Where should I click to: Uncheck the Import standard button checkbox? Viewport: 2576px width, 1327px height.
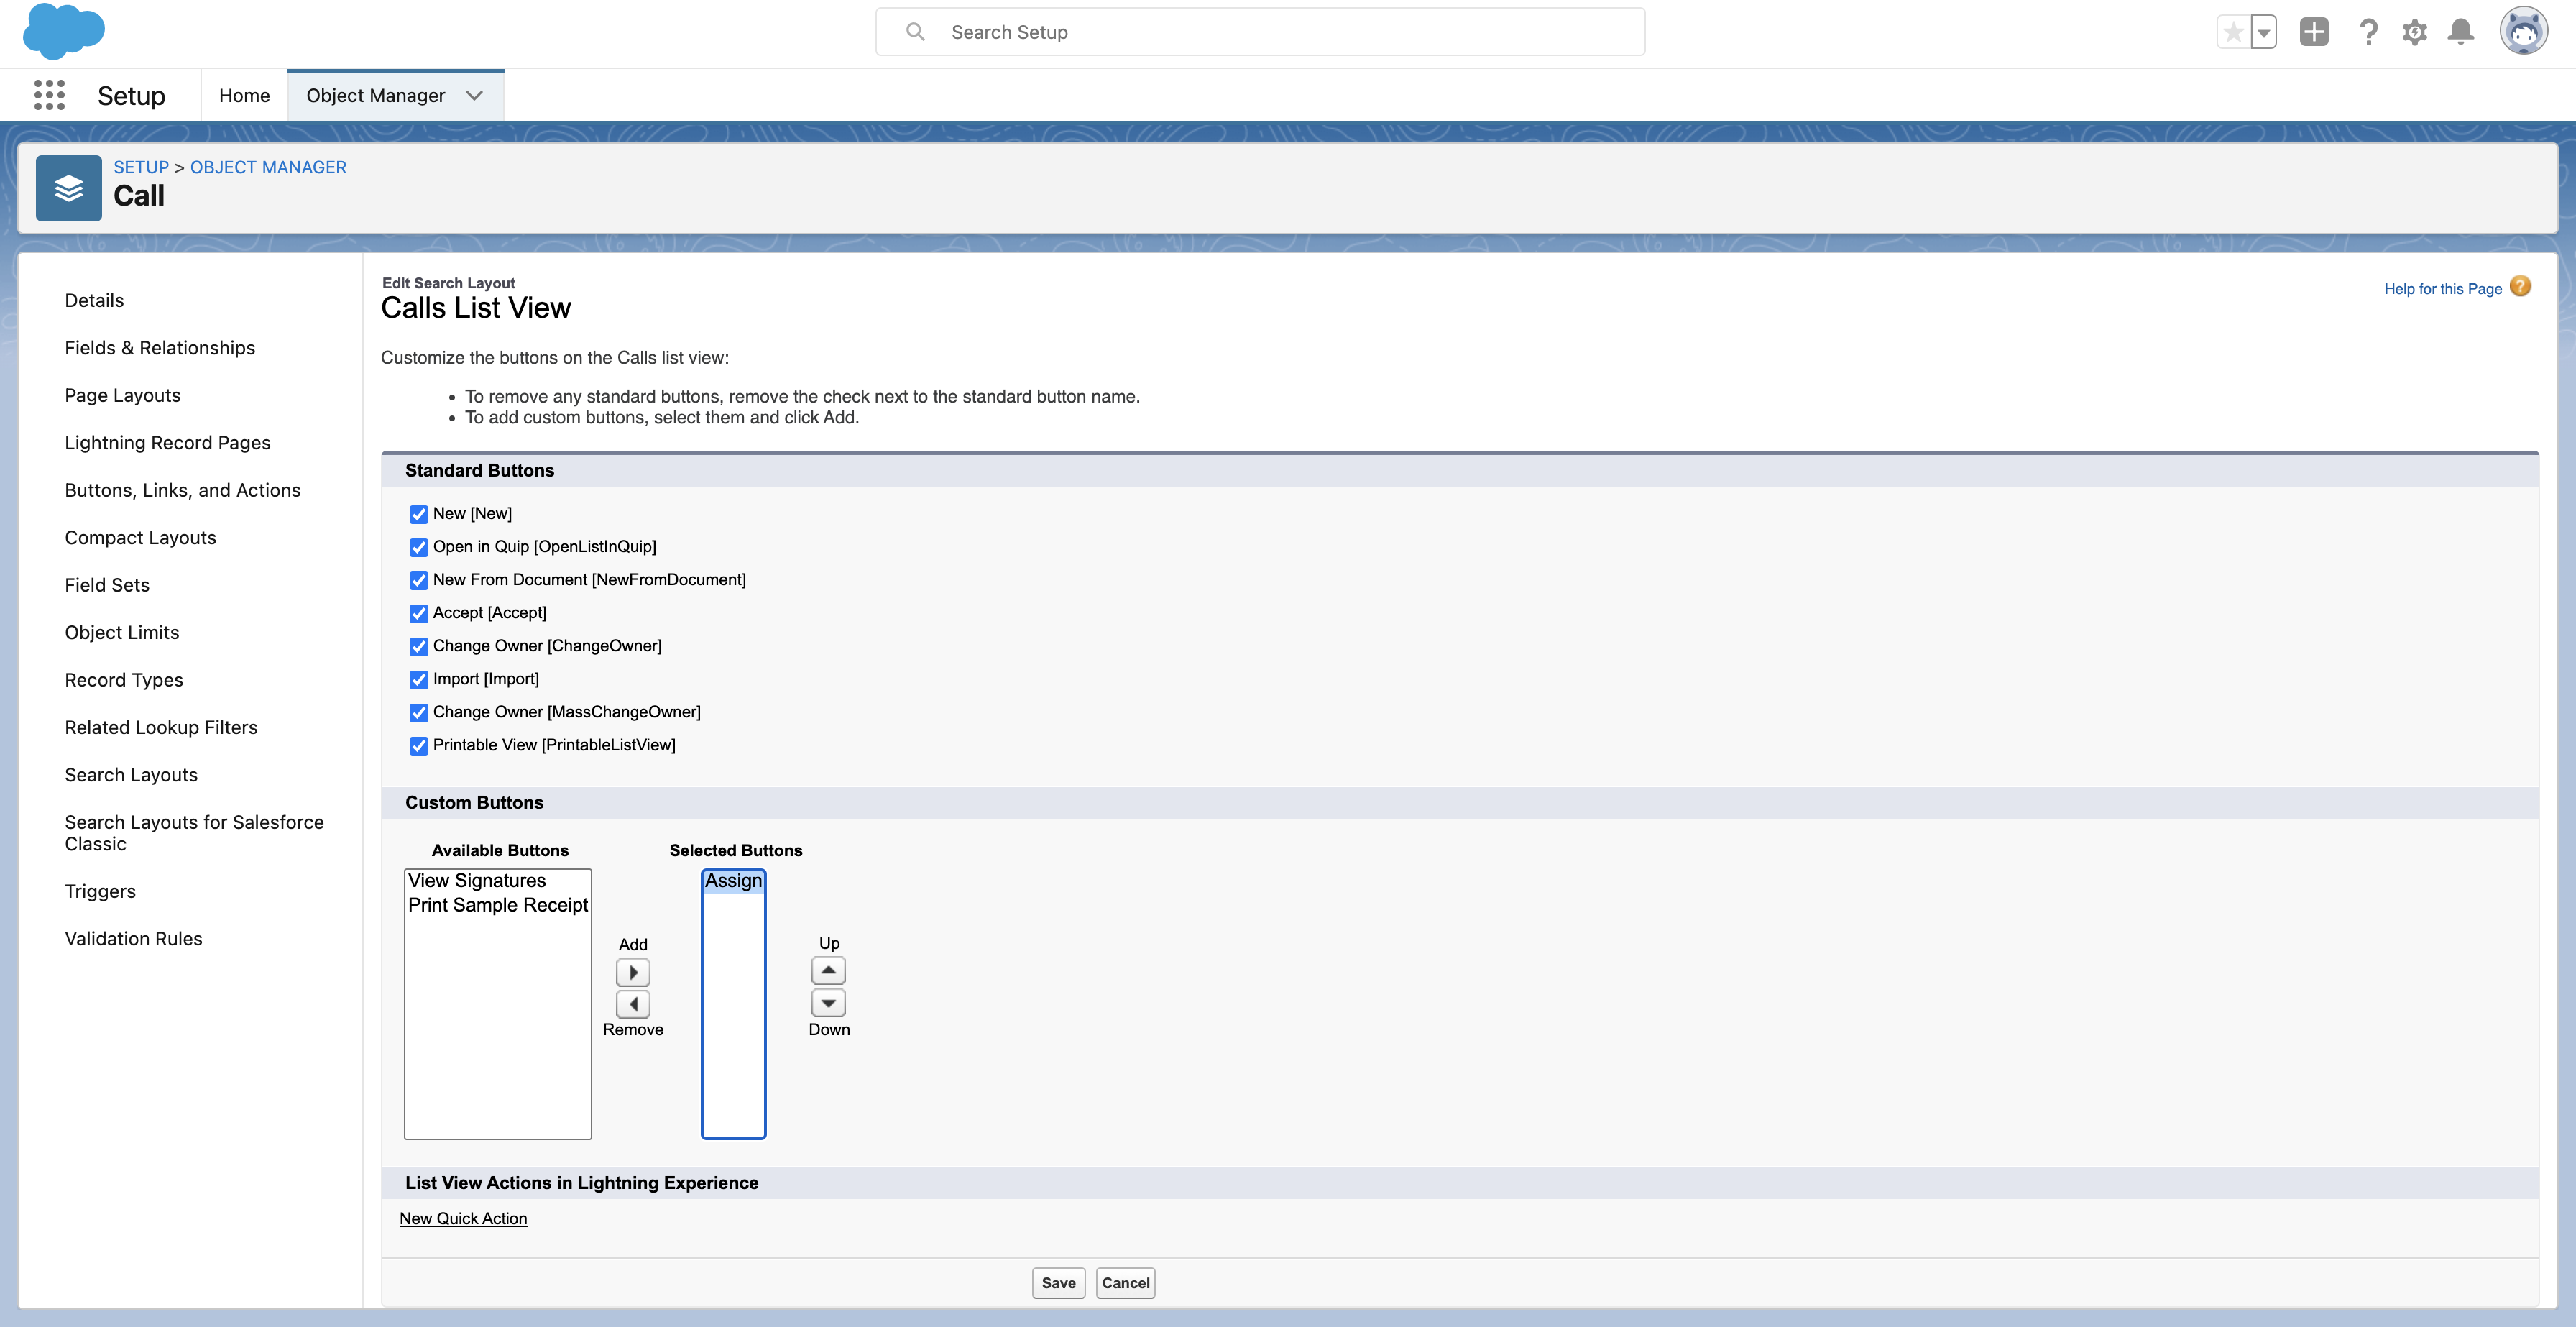tap(419, 680)
